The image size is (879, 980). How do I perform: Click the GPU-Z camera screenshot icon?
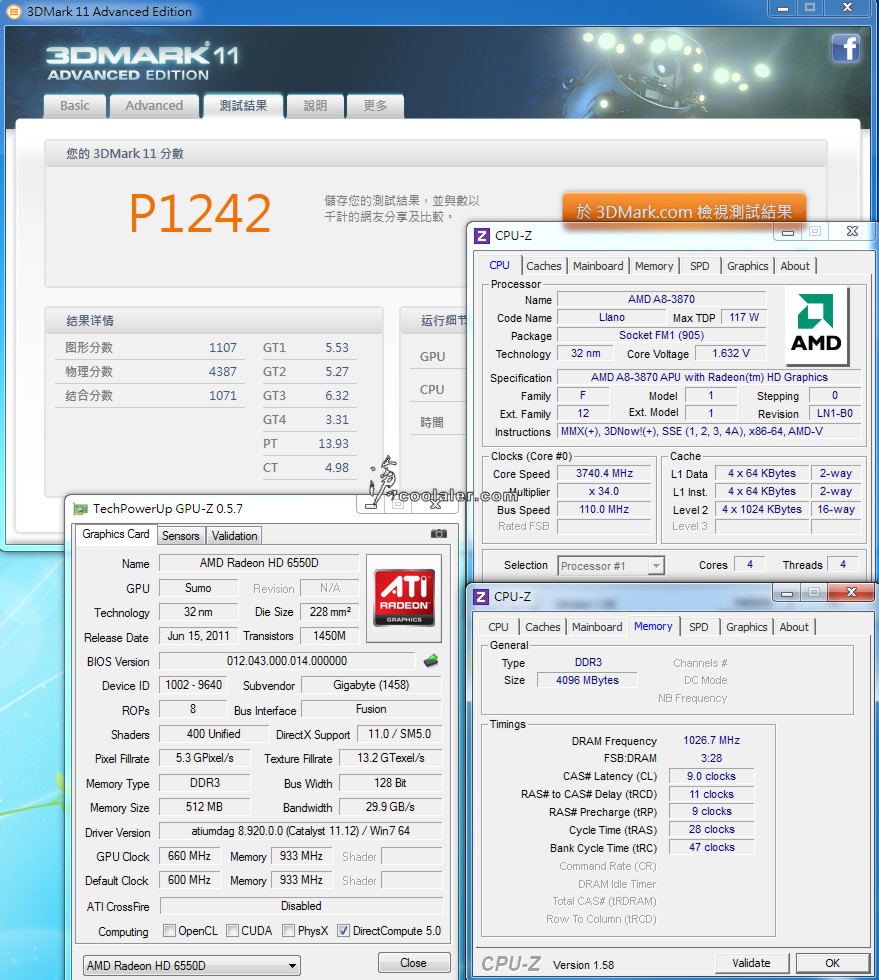tap(439, 534)
